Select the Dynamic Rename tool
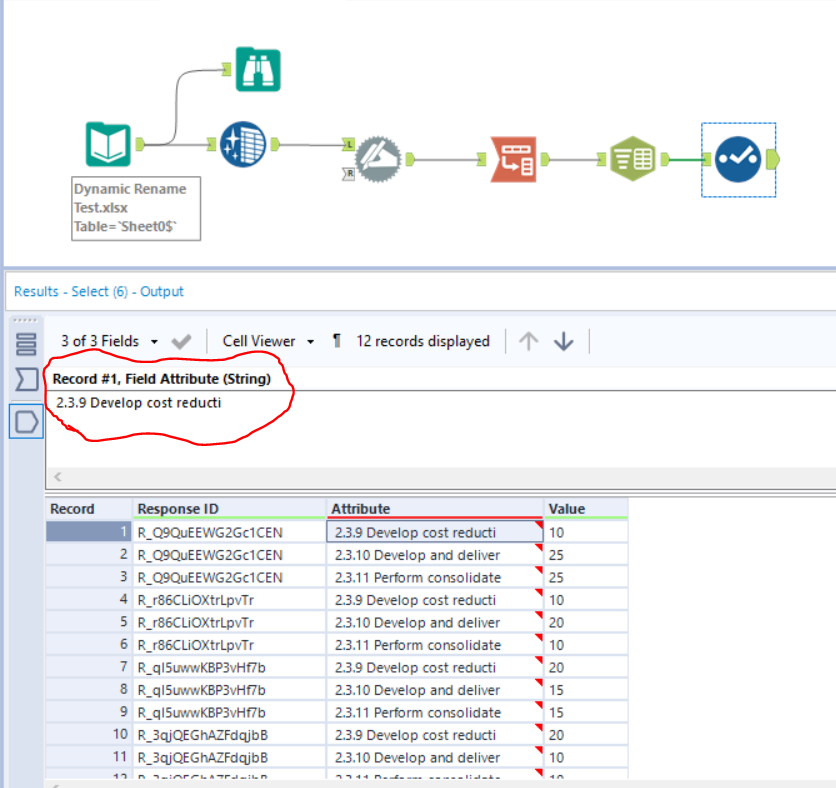This screenshot has height=788, width=836. click(378, 159)
